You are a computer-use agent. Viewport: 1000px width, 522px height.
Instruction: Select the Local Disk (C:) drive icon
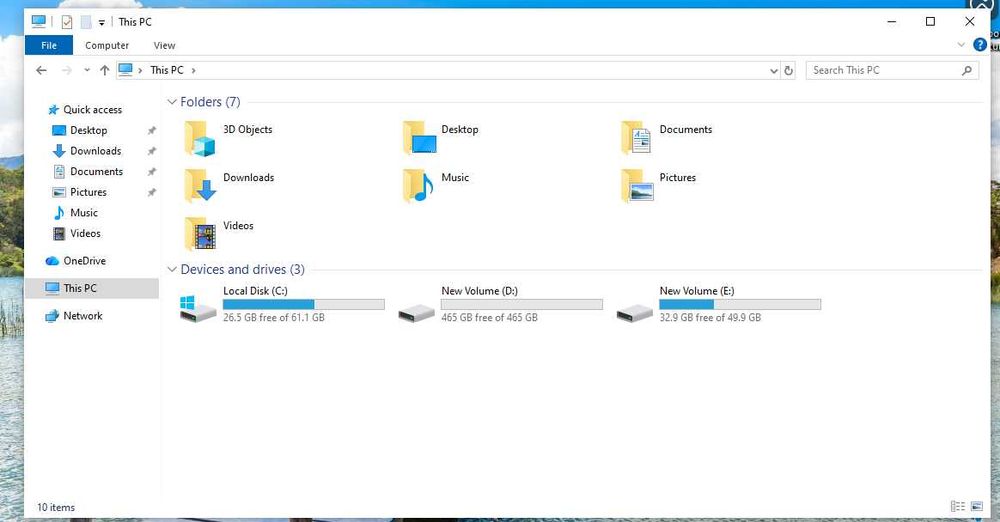coord(198,308)
